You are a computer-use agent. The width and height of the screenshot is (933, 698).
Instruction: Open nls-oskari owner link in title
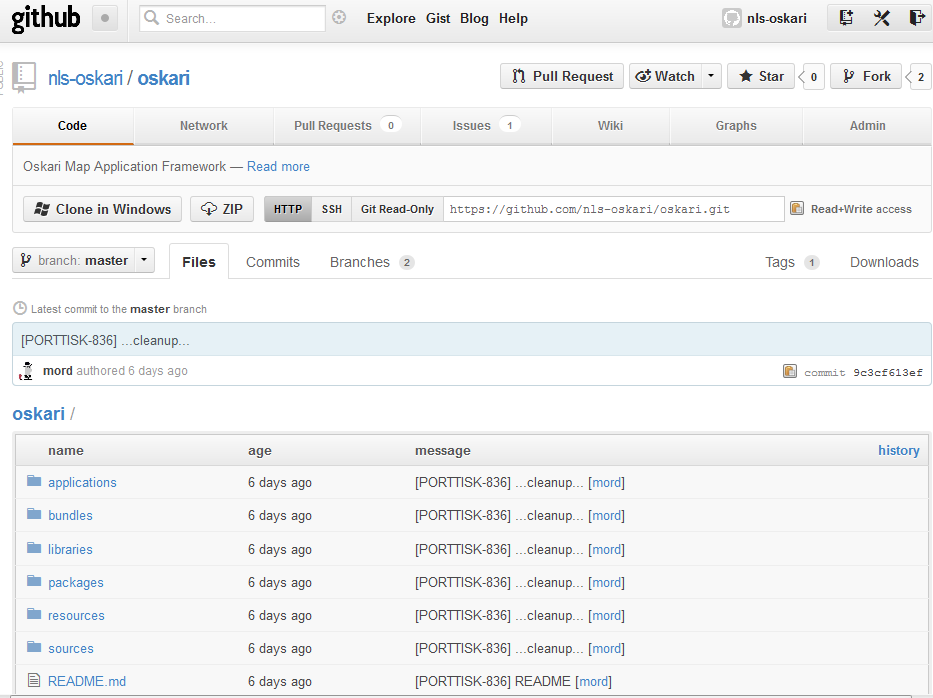coord(85,78)
